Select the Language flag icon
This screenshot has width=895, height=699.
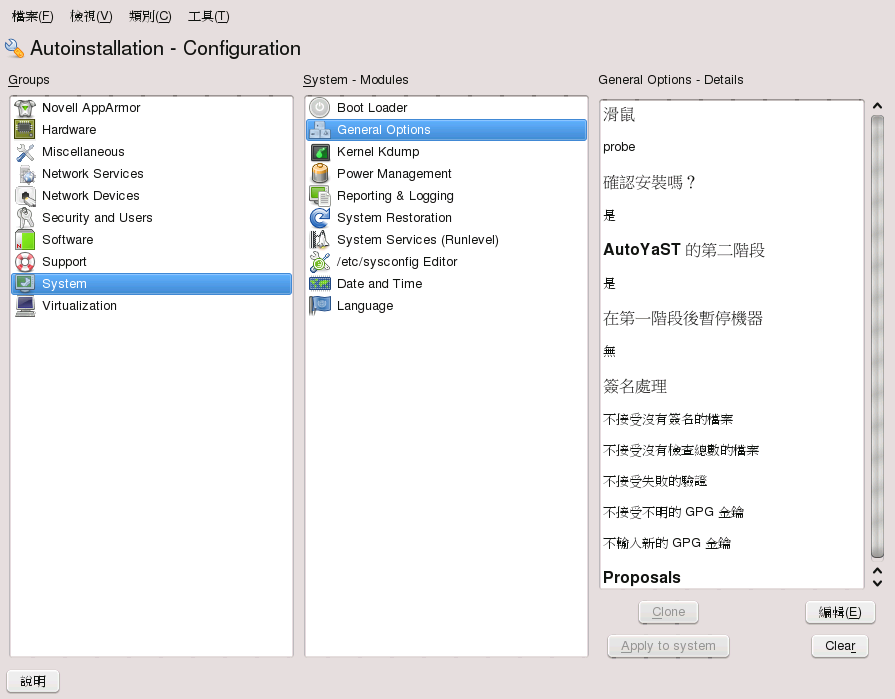point(320,305)
